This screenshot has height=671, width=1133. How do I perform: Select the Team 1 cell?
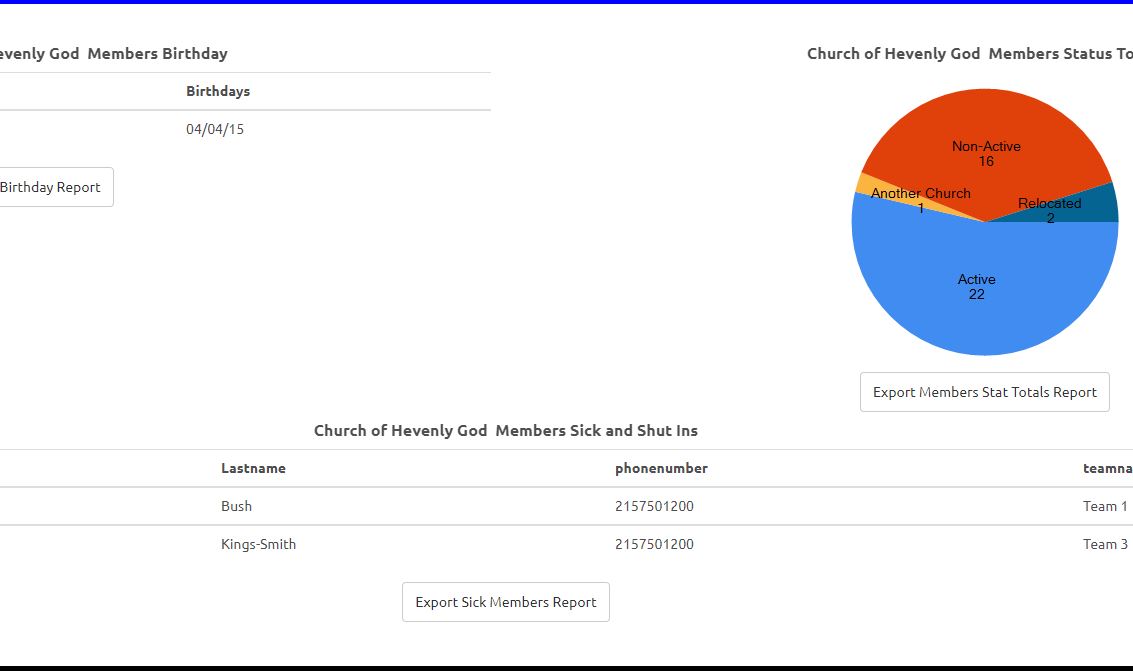tap(1105, 506)
